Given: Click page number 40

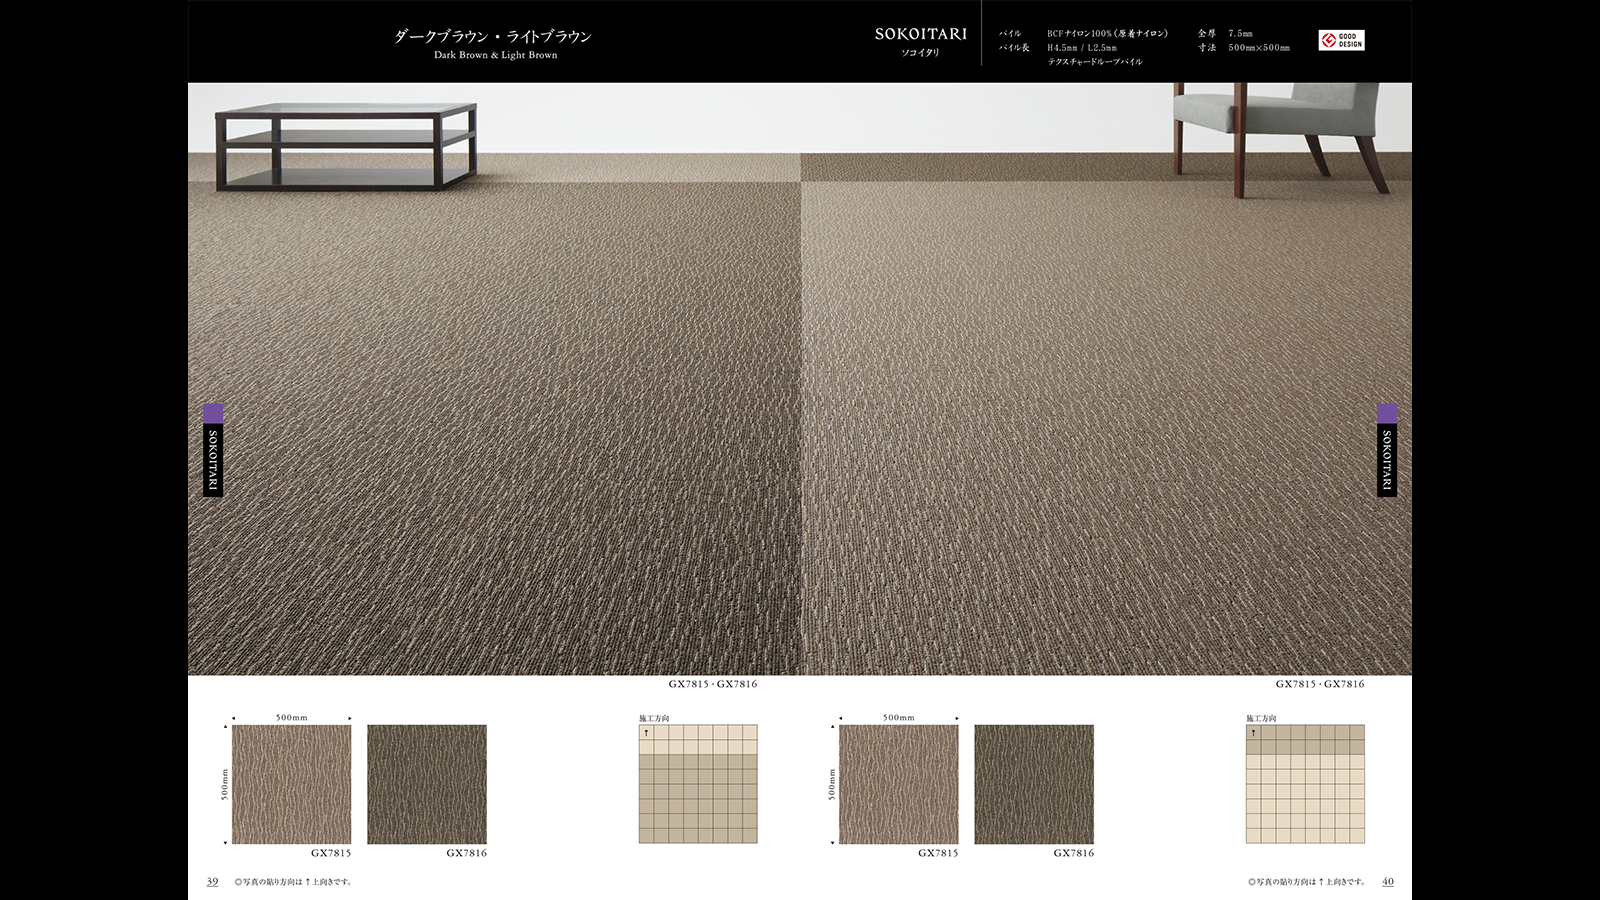Looking at the screenshot, I should click(1388, 882).
